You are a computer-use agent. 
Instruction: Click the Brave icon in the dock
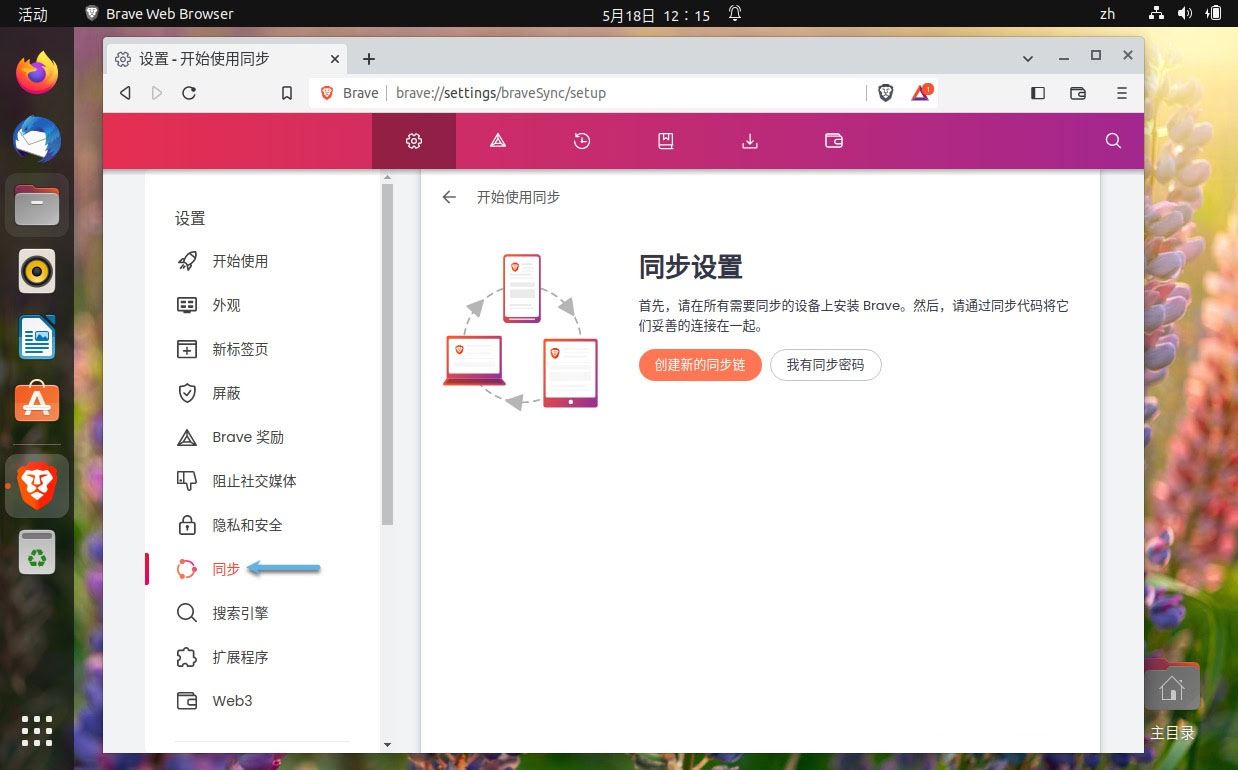click(37, 486)
